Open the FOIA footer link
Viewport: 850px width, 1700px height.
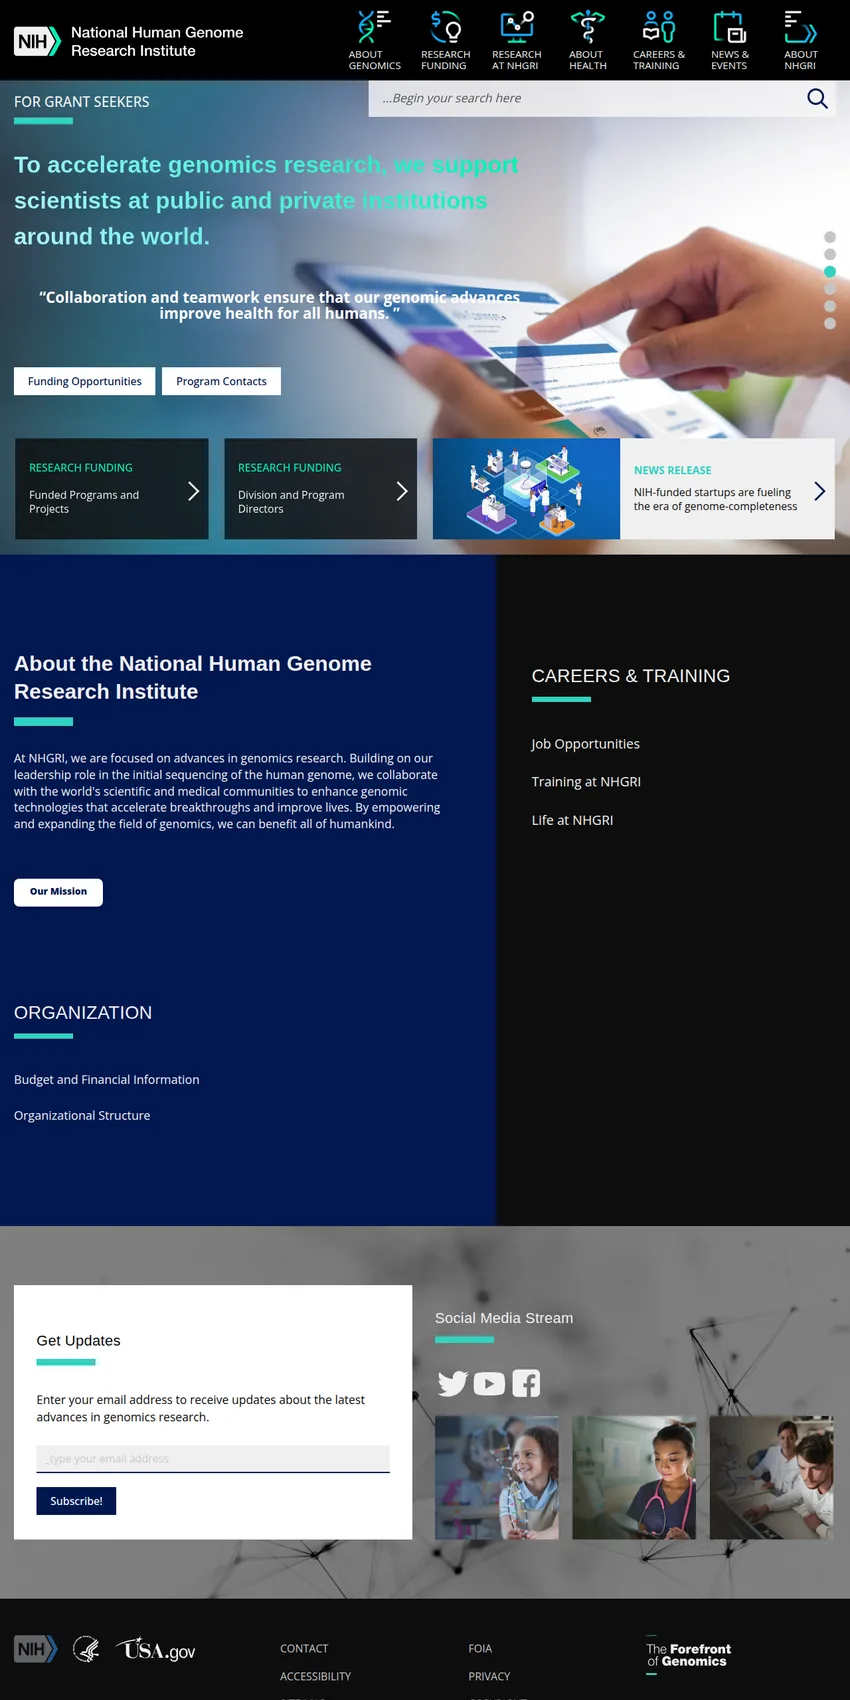pyautogui.click(x=480, y=1649)
